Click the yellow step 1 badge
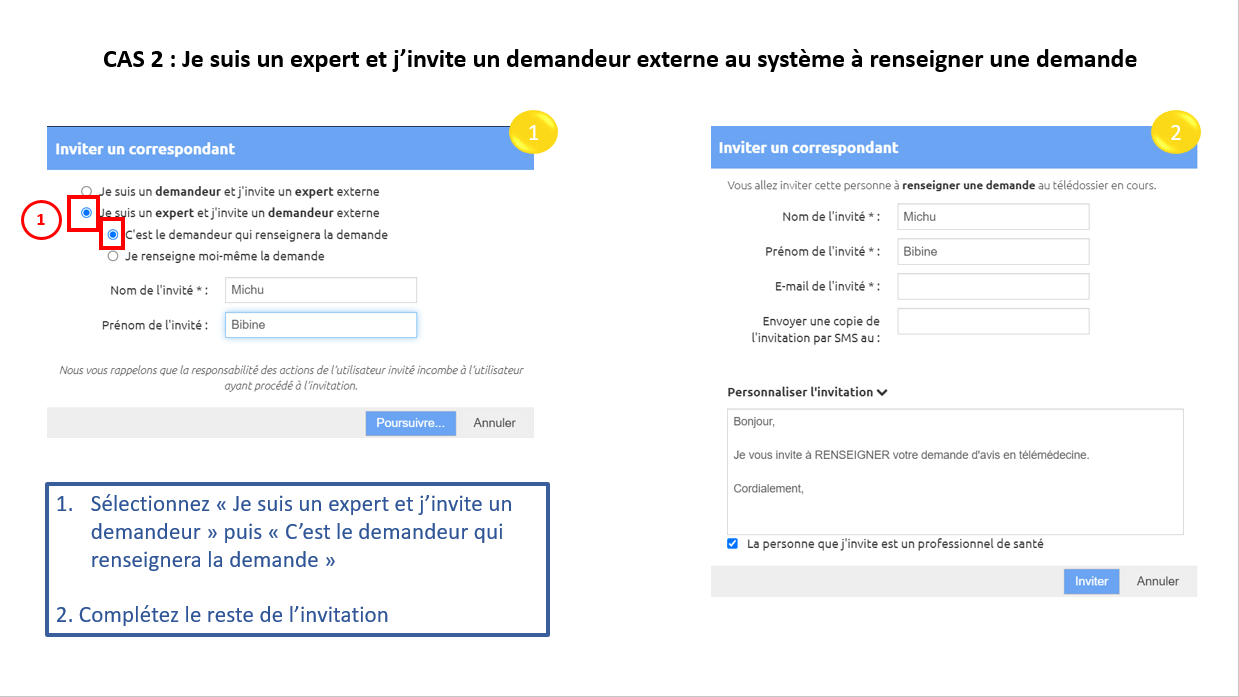This screenshot has width=1239, height=697. point(533,132)
